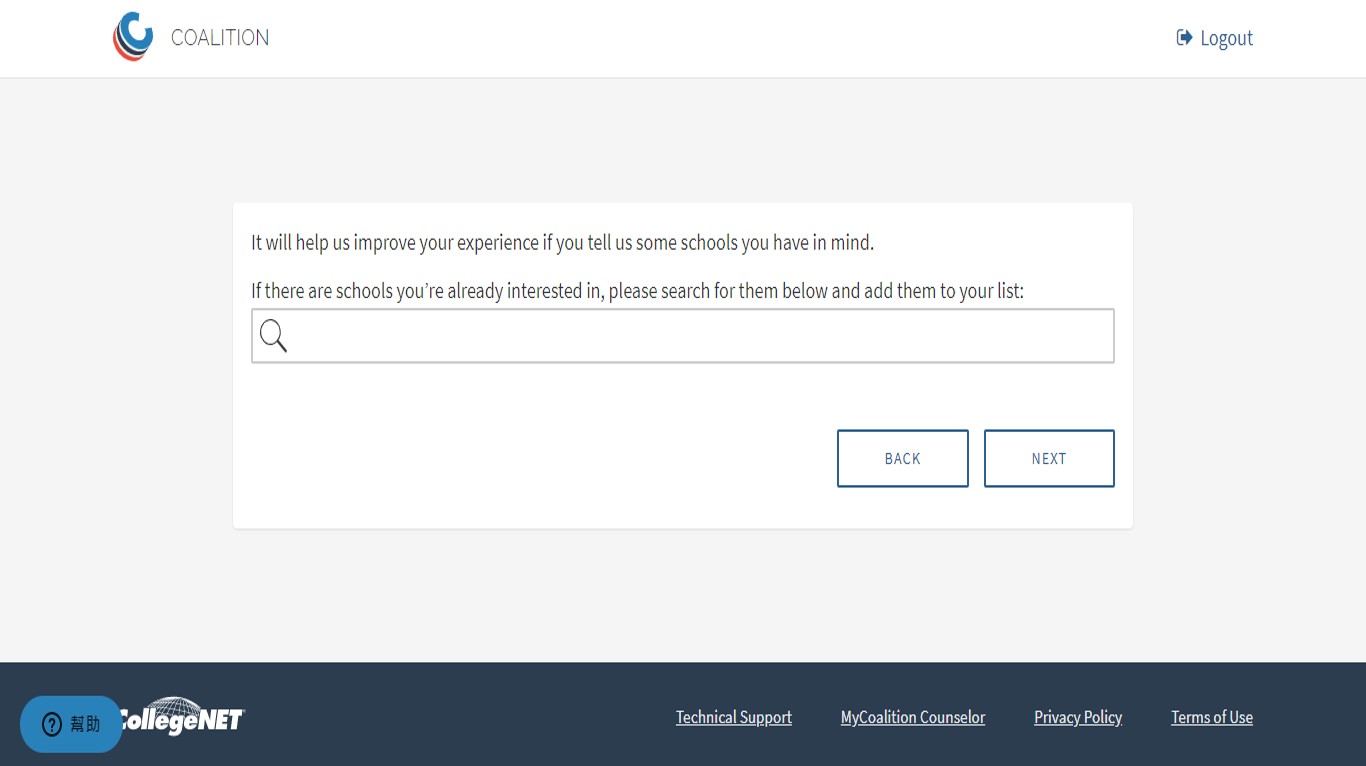Click the 'If there are schools' search label
The height and width of the screenshot is (766, 1366).
[637, 291]
